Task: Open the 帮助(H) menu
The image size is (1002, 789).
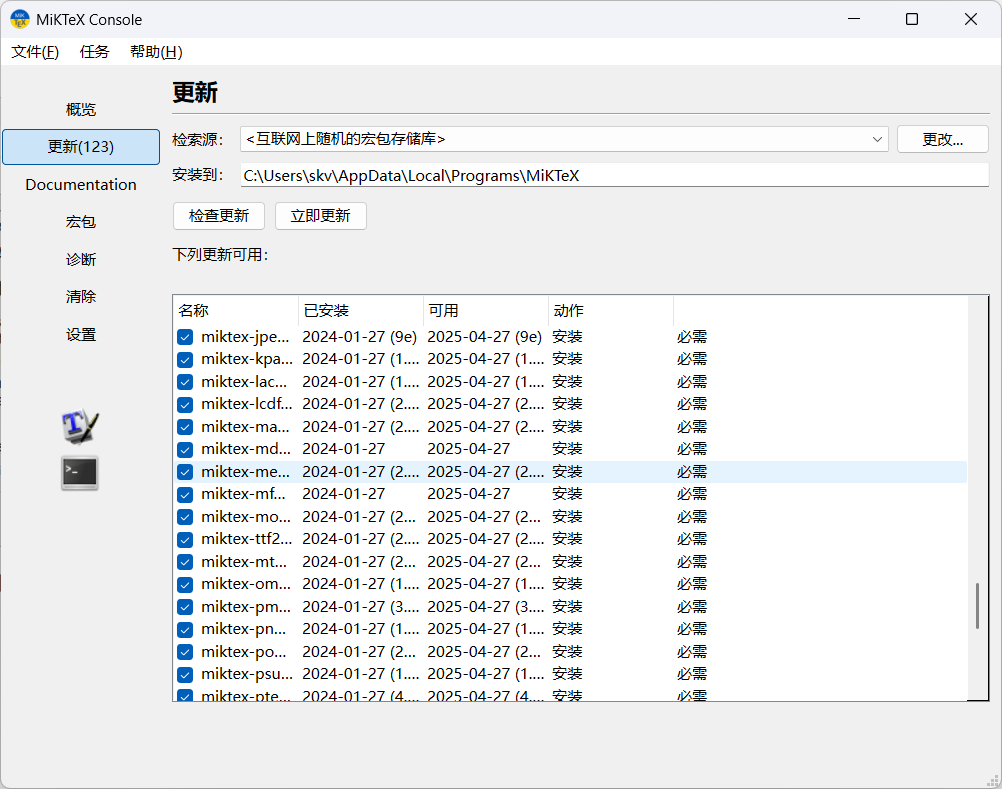Action: pyautogui.click(x=156, y=52)
